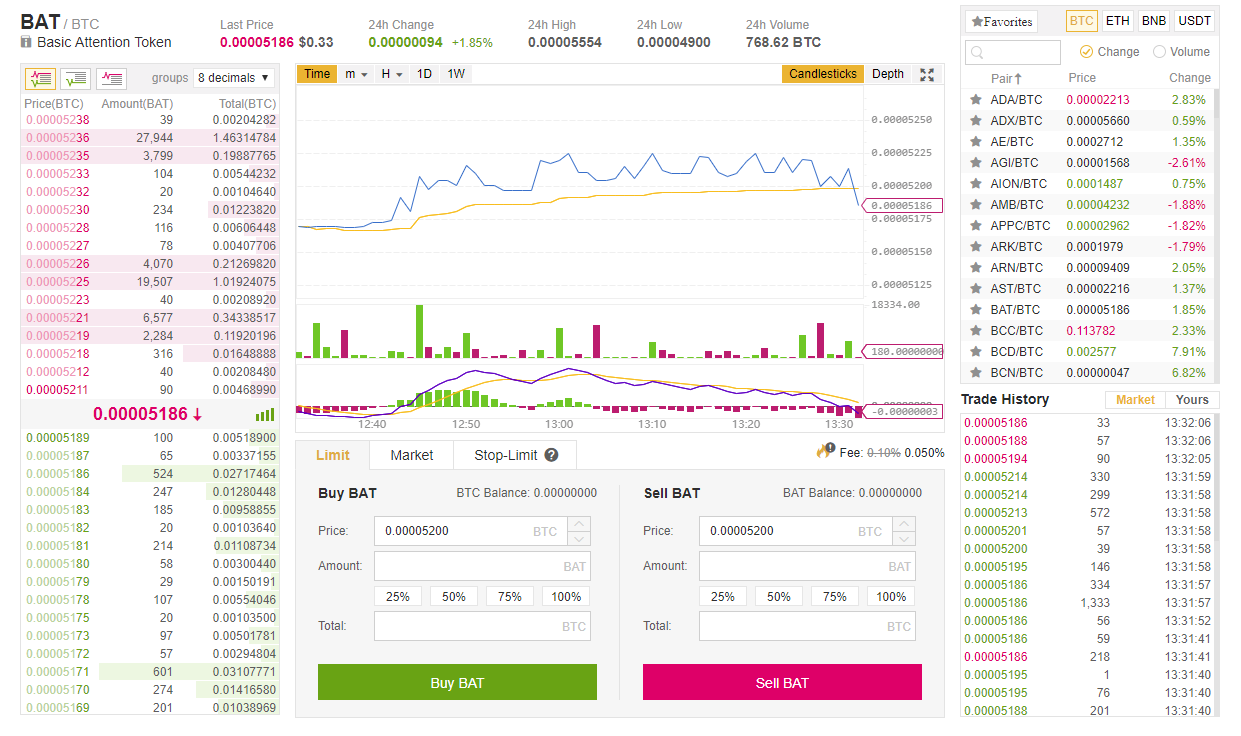
Task: Select the USDT market tab
Action: pos(1195,21)
